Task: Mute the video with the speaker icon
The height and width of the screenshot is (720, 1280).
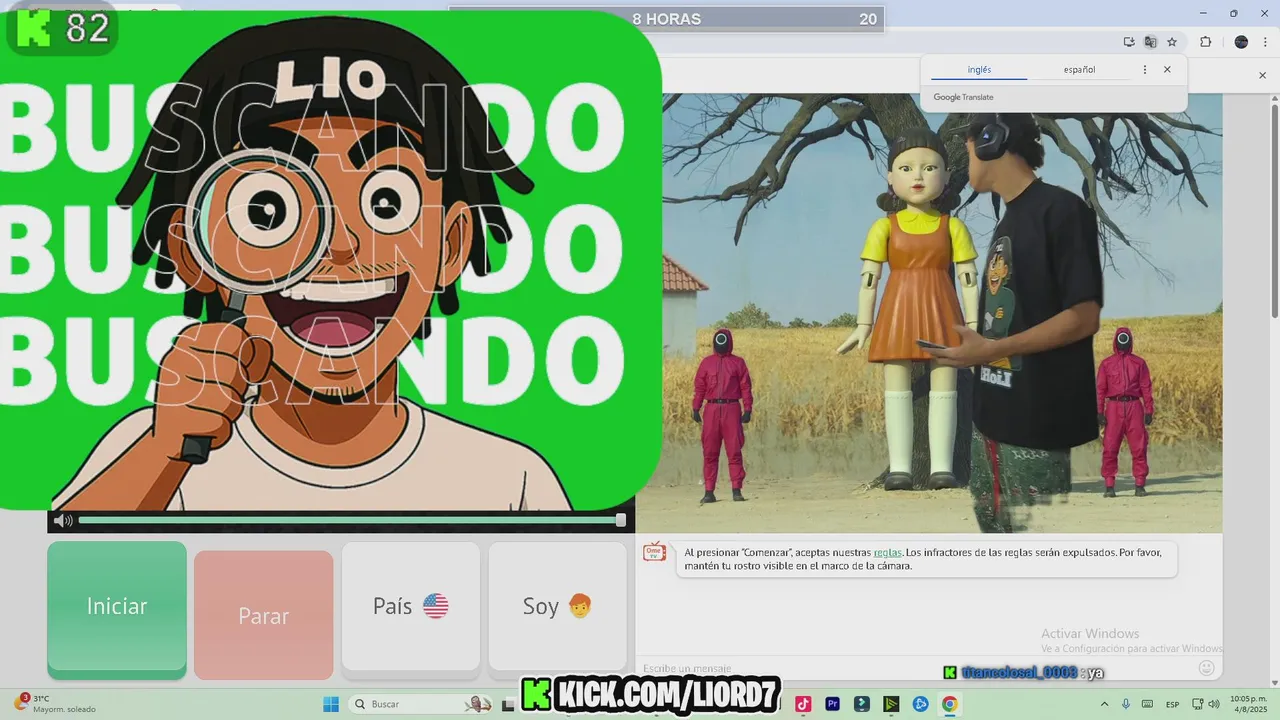Action: click(x=62, y=520)
